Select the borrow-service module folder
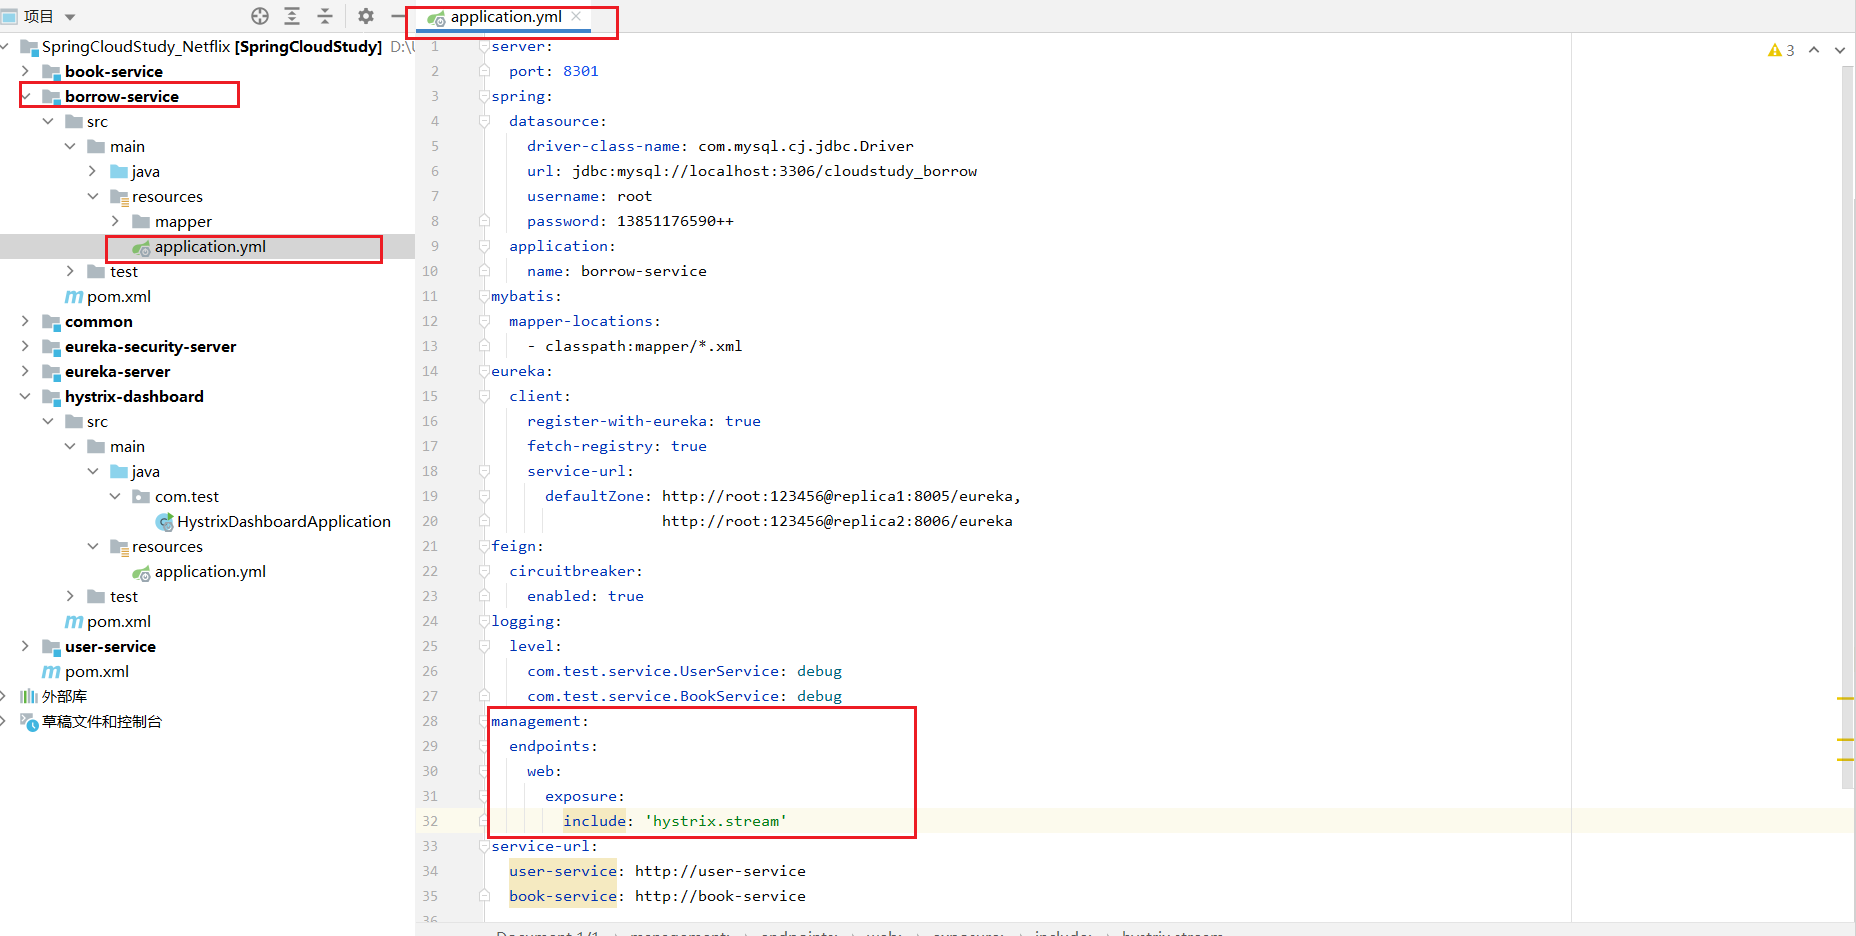Viewport: 1856px width, 936px height. click(122, 96)
